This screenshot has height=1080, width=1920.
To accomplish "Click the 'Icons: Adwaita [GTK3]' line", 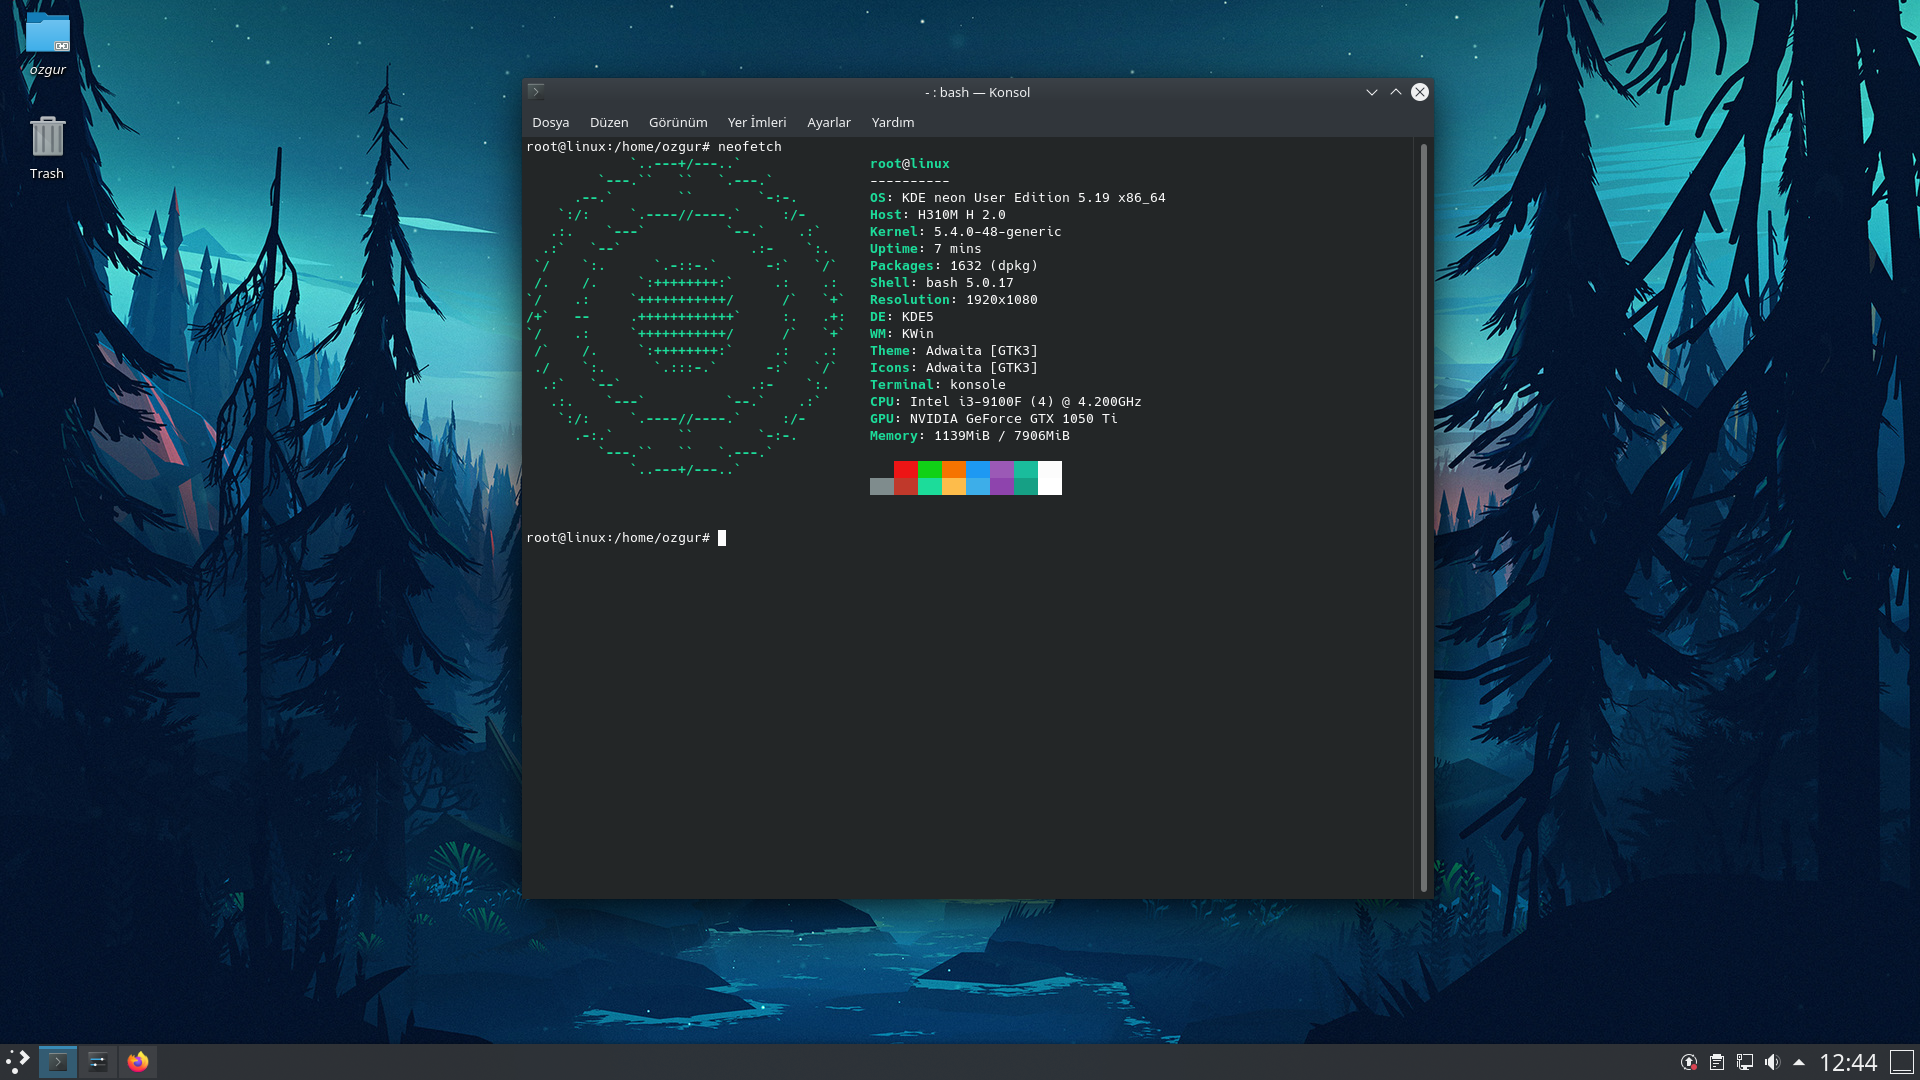I will 954,368.
